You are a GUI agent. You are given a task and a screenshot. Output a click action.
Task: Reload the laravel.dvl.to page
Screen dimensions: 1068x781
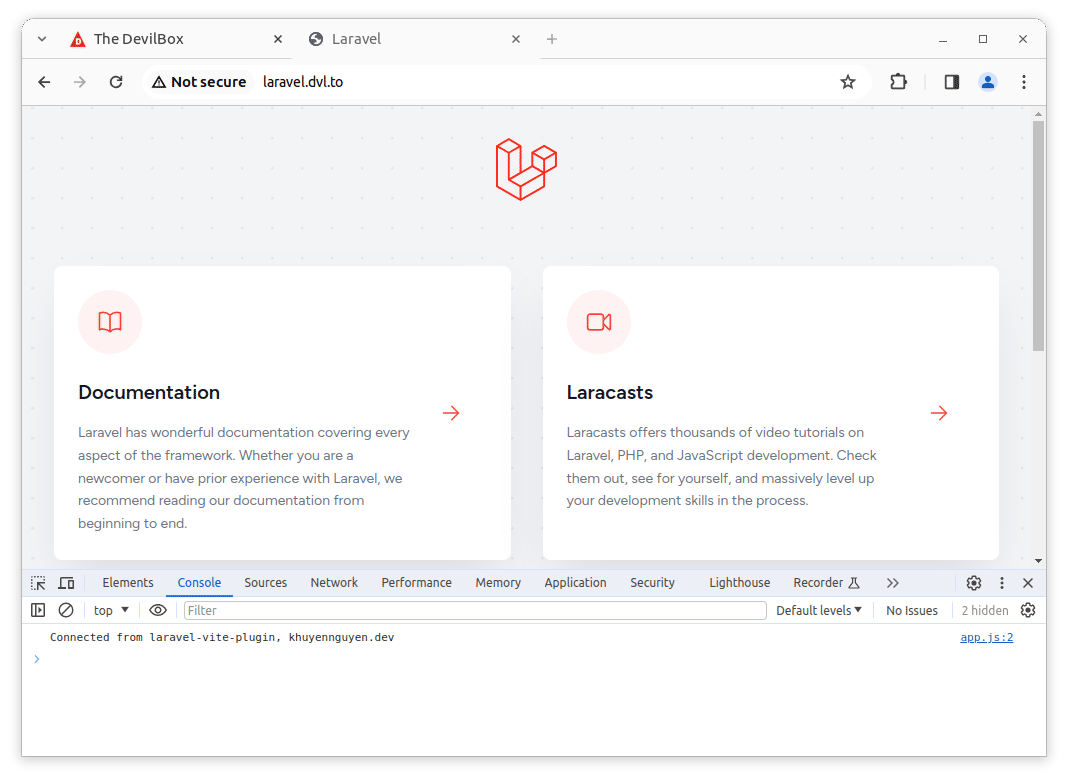coord(116,82)
